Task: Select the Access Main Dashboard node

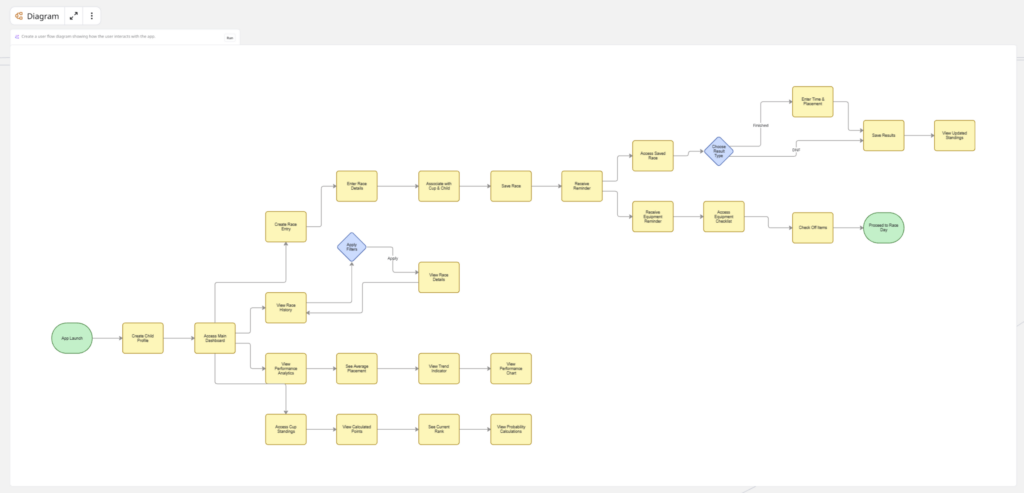Action: click(215, 339)
